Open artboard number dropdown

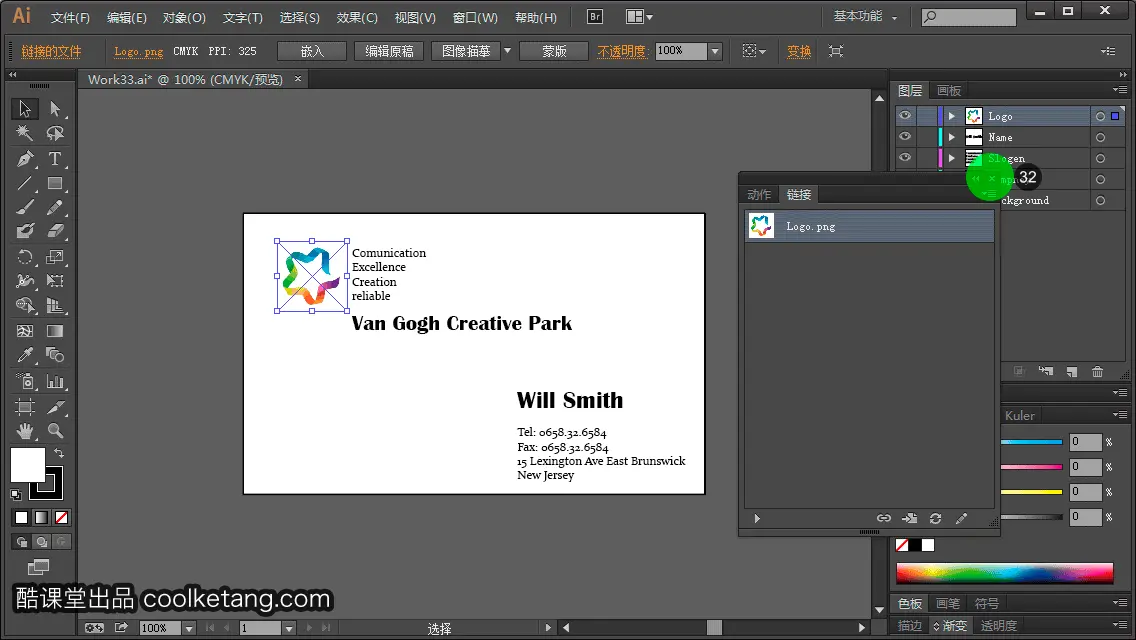pyautogui.click(x=288, y=628)
